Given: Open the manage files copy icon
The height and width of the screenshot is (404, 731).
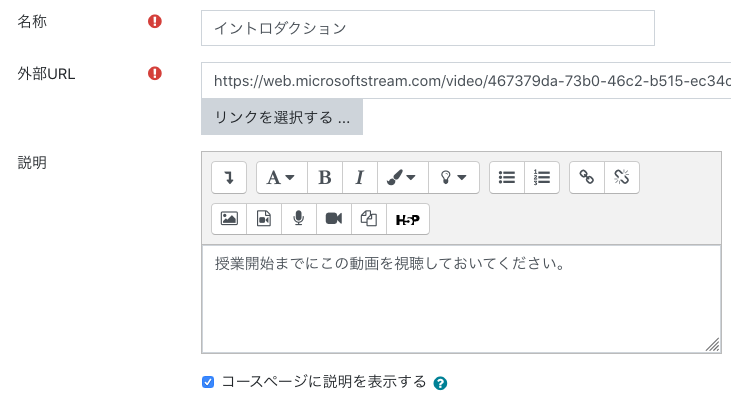Looking at the screenshot, I should [x=369, y=219].
